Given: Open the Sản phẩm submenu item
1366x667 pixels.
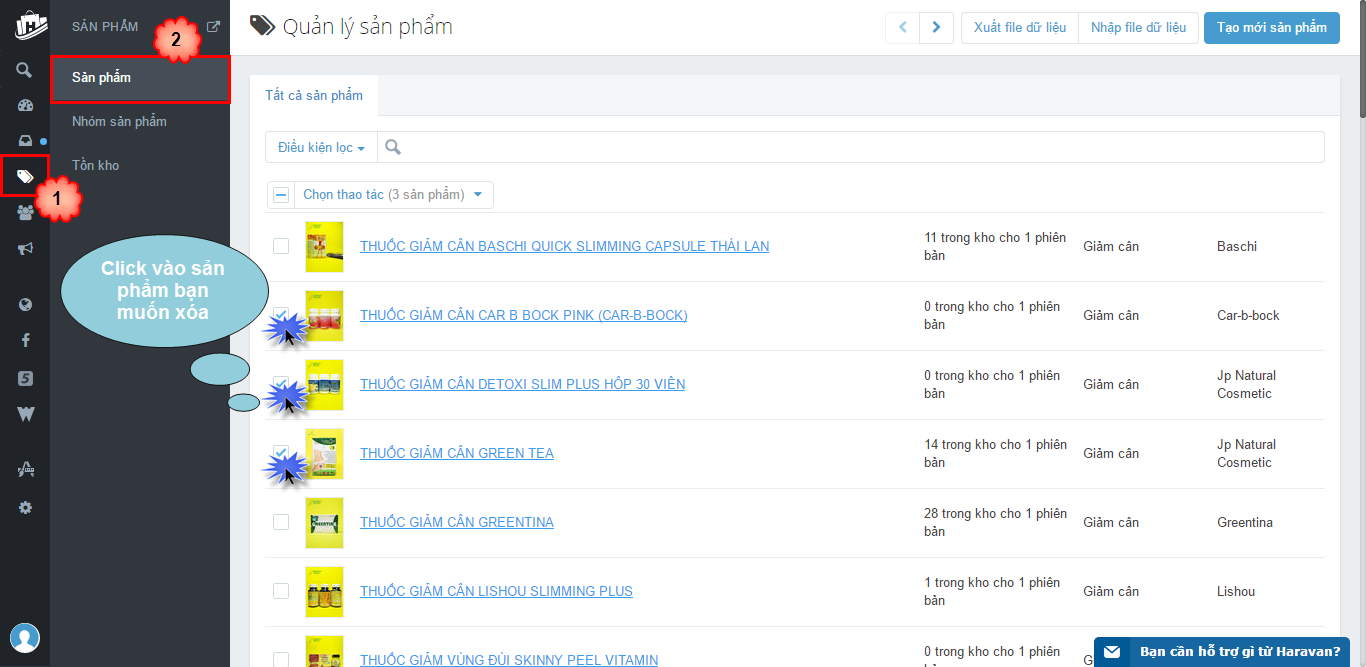Looking at the screenshot, I should pos(140,78).
